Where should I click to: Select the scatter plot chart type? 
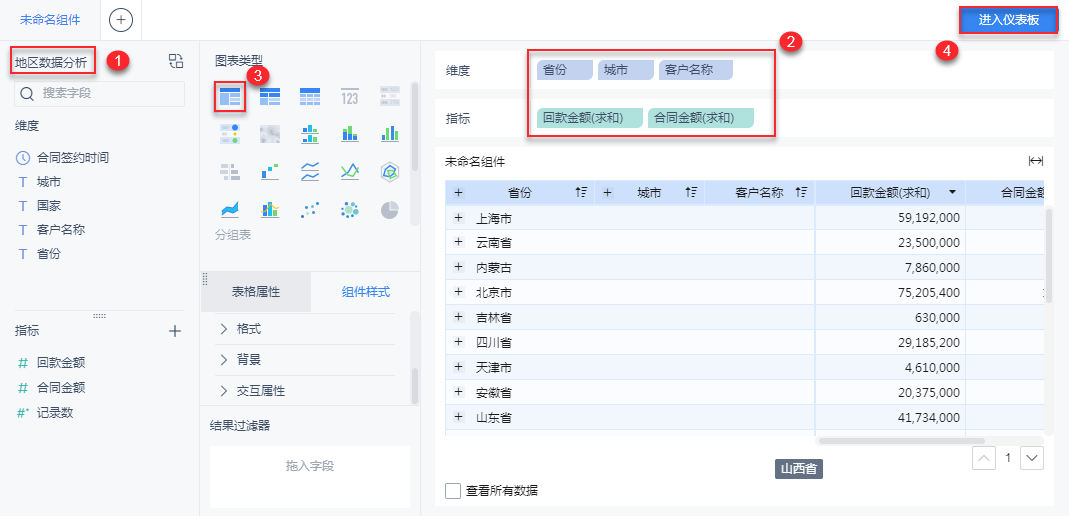click(310, 210)
